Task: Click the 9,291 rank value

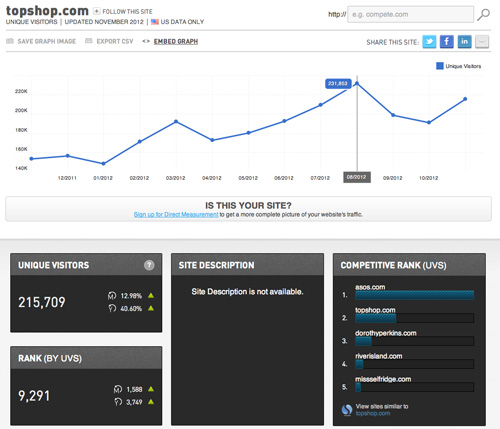Action: tap(34, 396)
